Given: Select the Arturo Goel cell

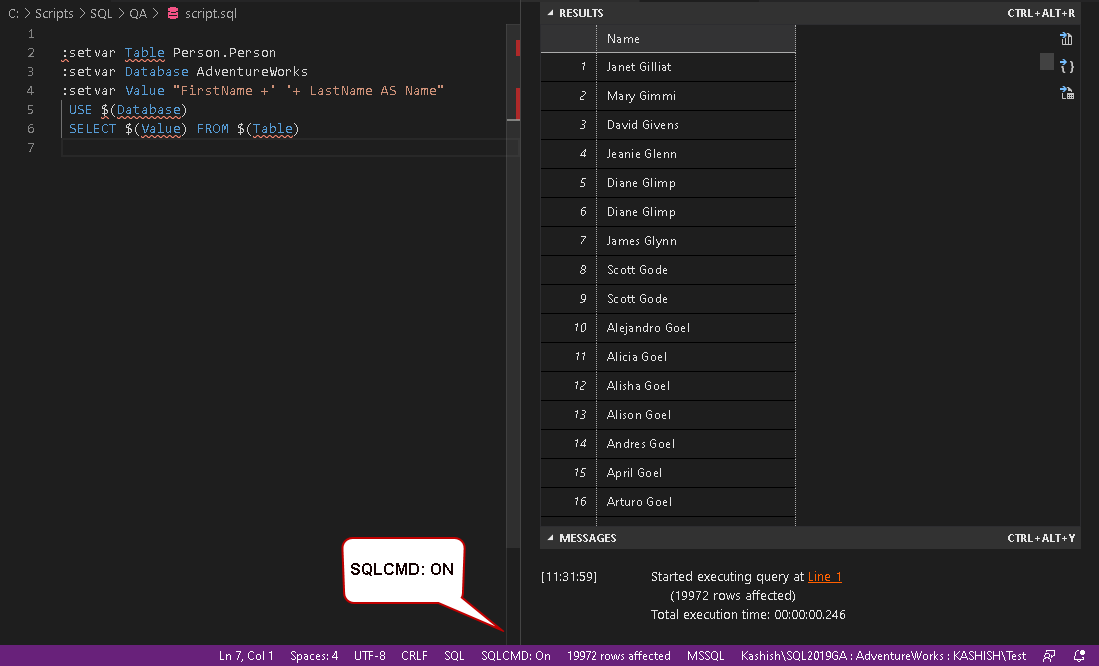Looking at the screenshot, I should pos(696,502).
